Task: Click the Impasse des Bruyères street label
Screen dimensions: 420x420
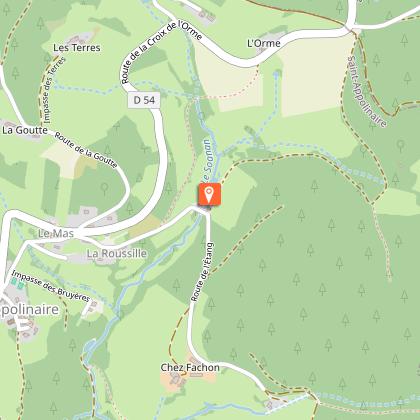Action: pyautogui.click(x=51, y=286)
